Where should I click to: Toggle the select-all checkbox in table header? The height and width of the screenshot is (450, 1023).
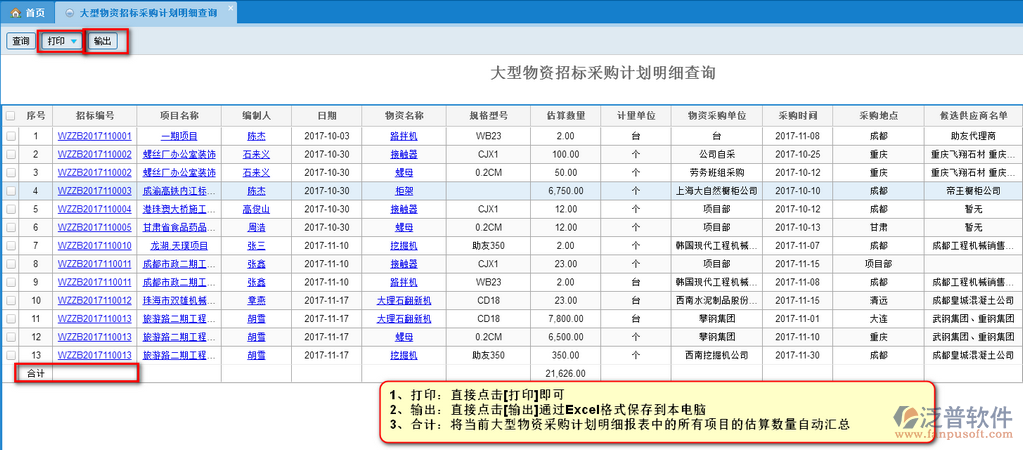pos(10,116)
